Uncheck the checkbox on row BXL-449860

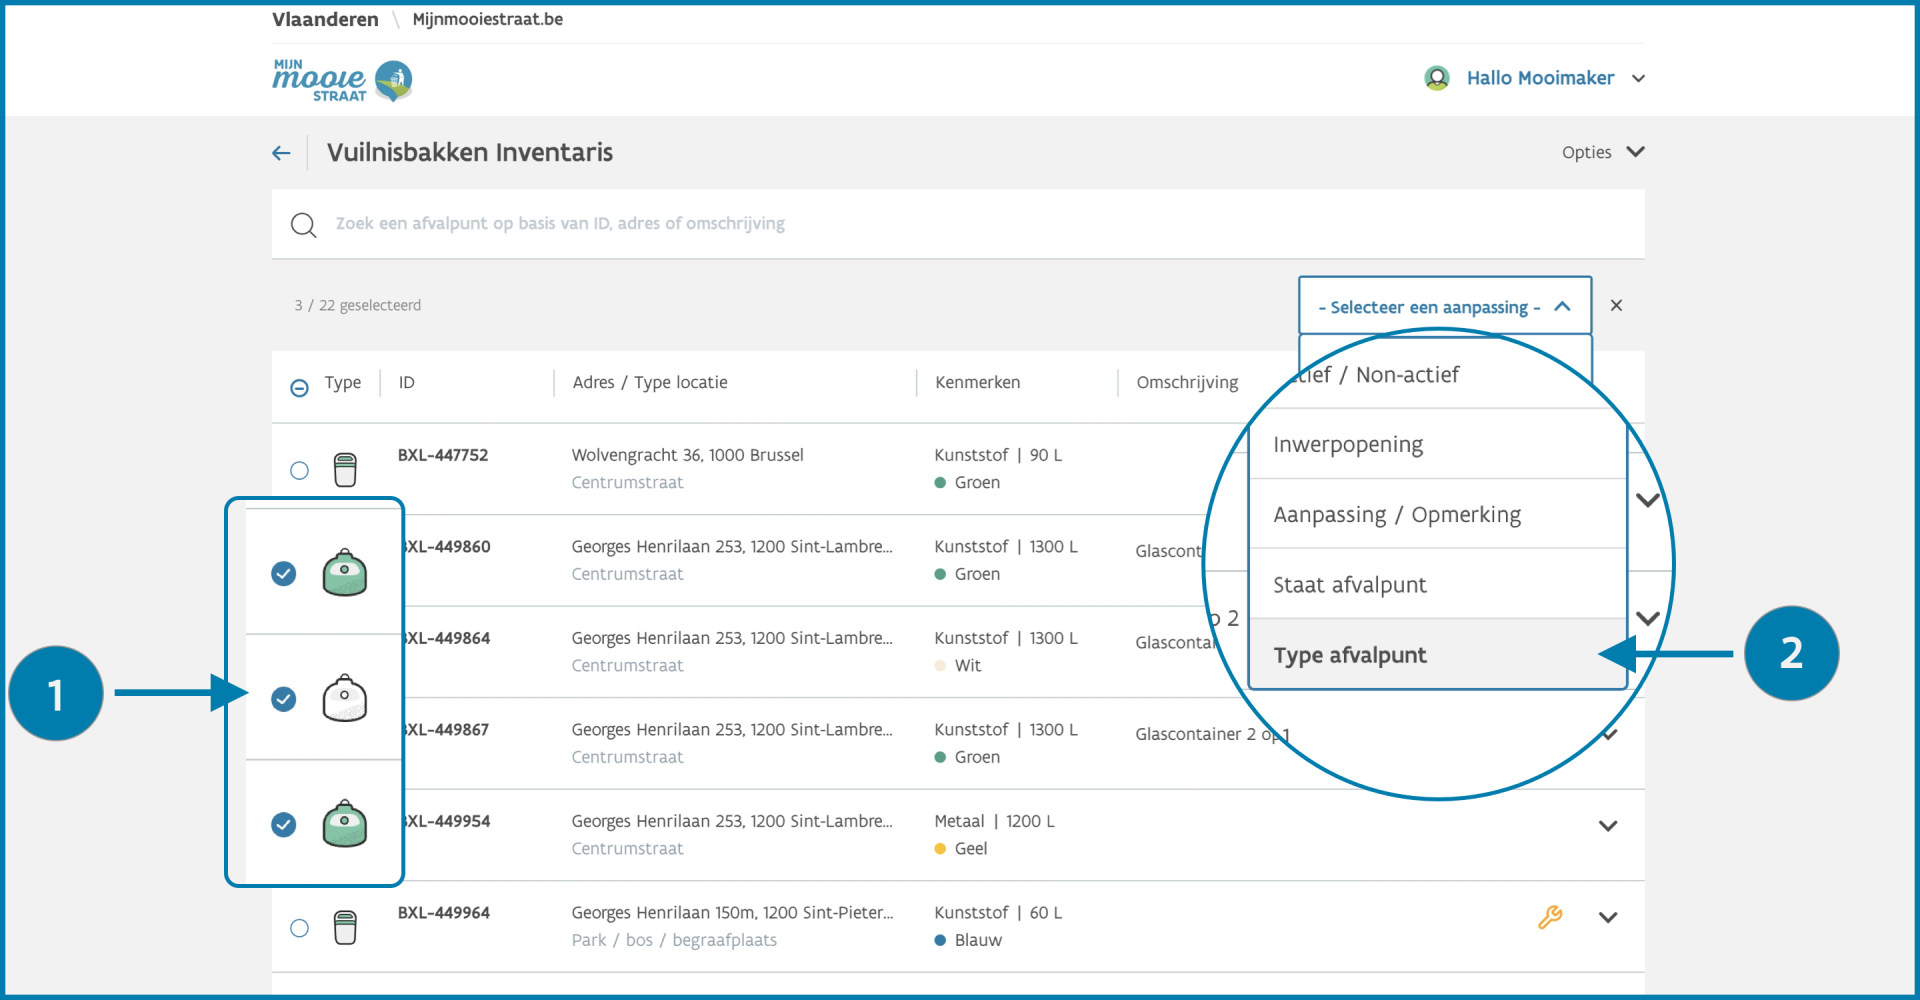[284, 573]
